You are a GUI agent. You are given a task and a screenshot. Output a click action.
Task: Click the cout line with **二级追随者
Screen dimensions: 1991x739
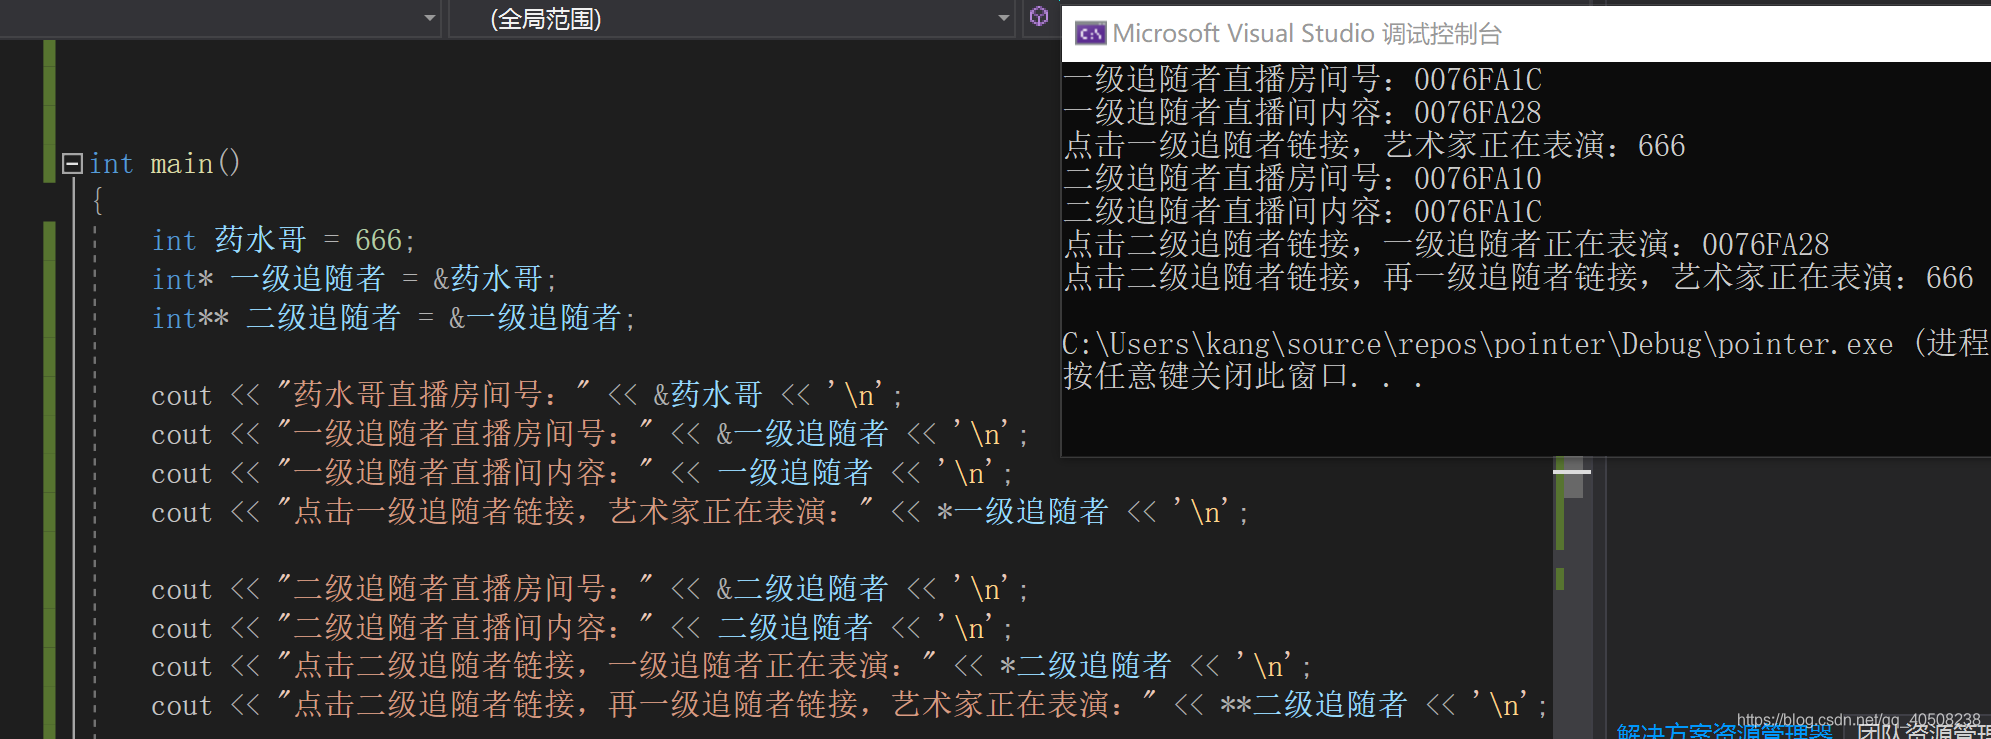849,705
